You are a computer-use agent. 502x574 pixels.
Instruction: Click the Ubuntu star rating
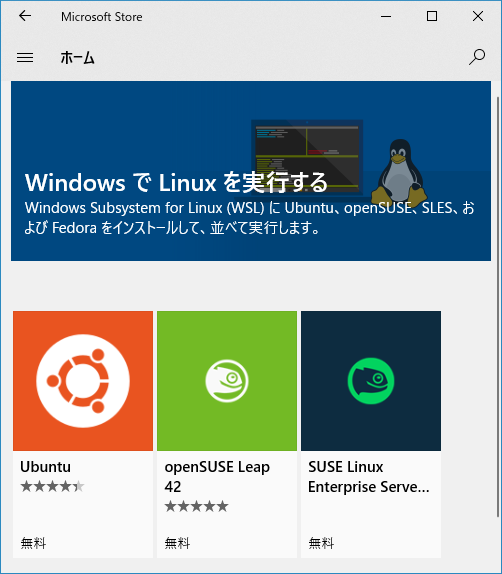tap(52, 487)
